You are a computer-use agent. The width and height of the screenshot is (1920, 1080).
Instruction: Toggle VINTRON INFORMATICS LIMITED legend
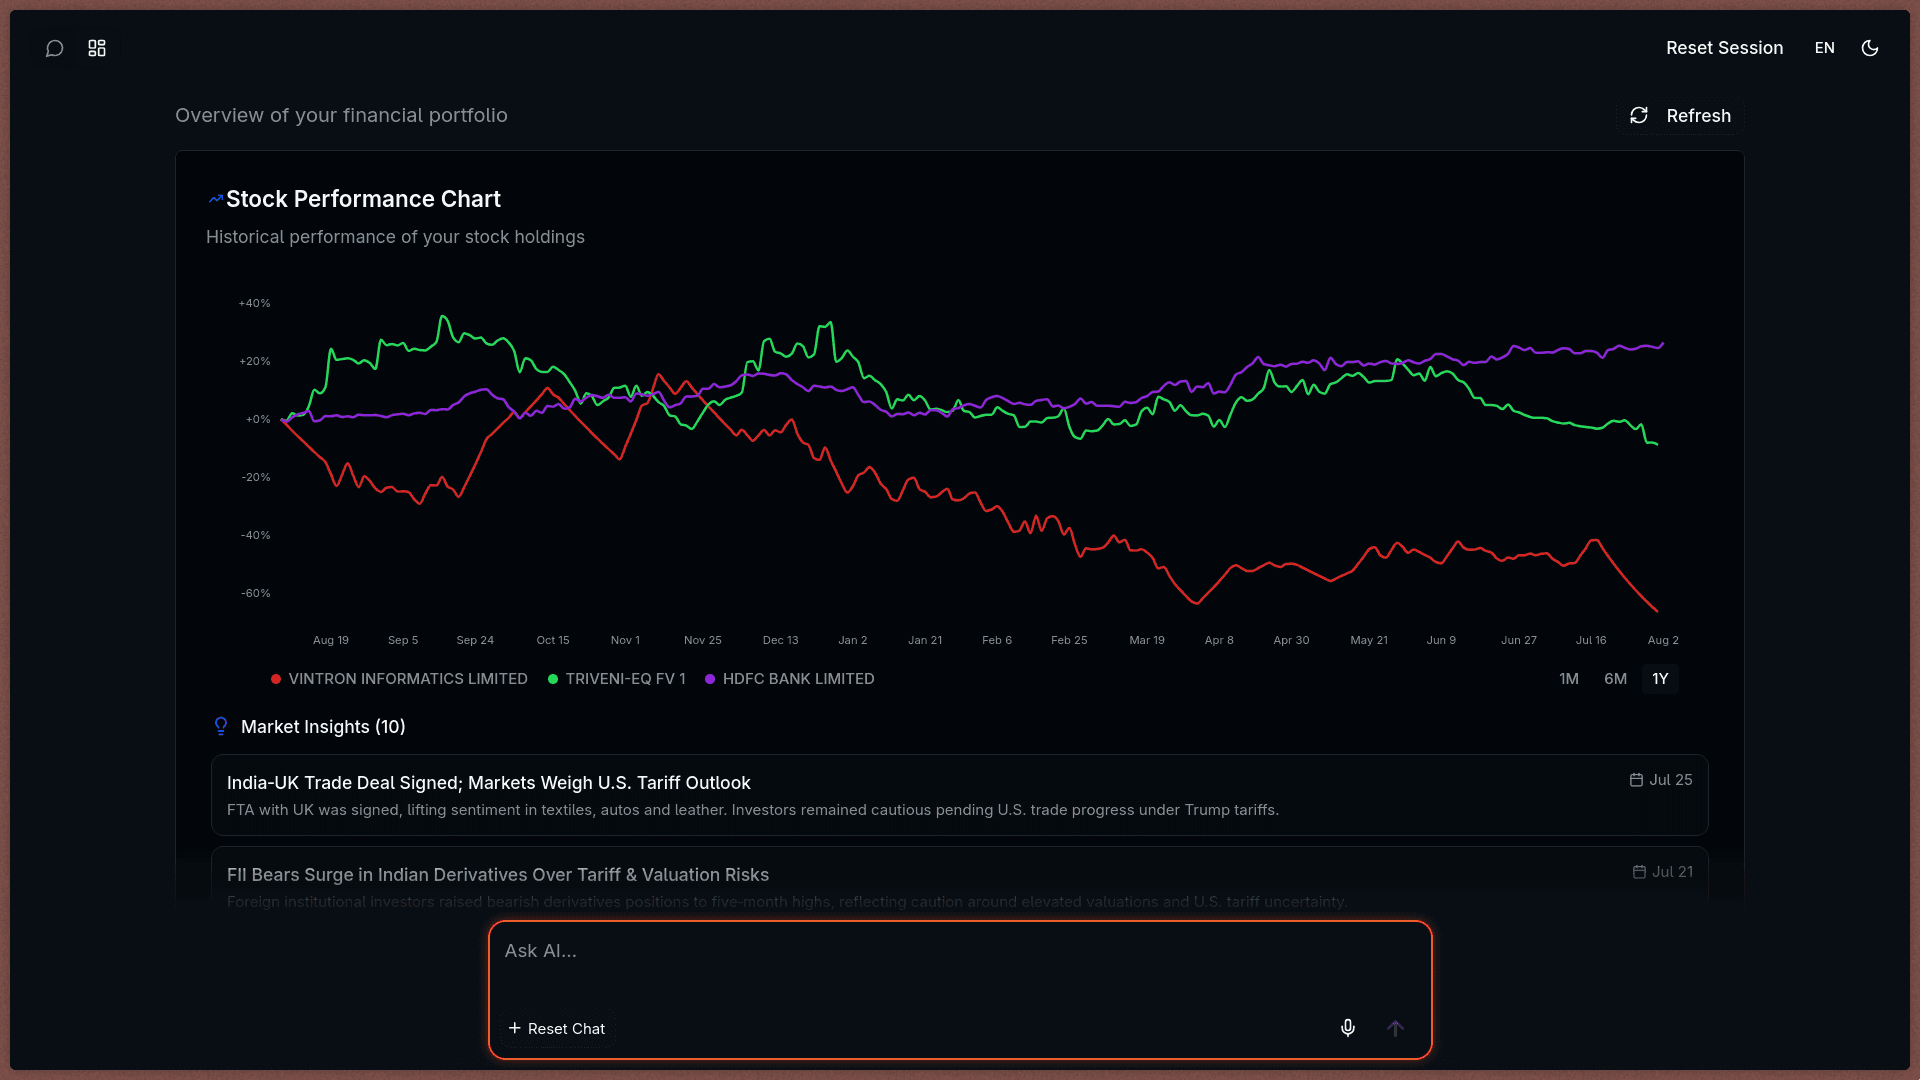pos(399,679)
